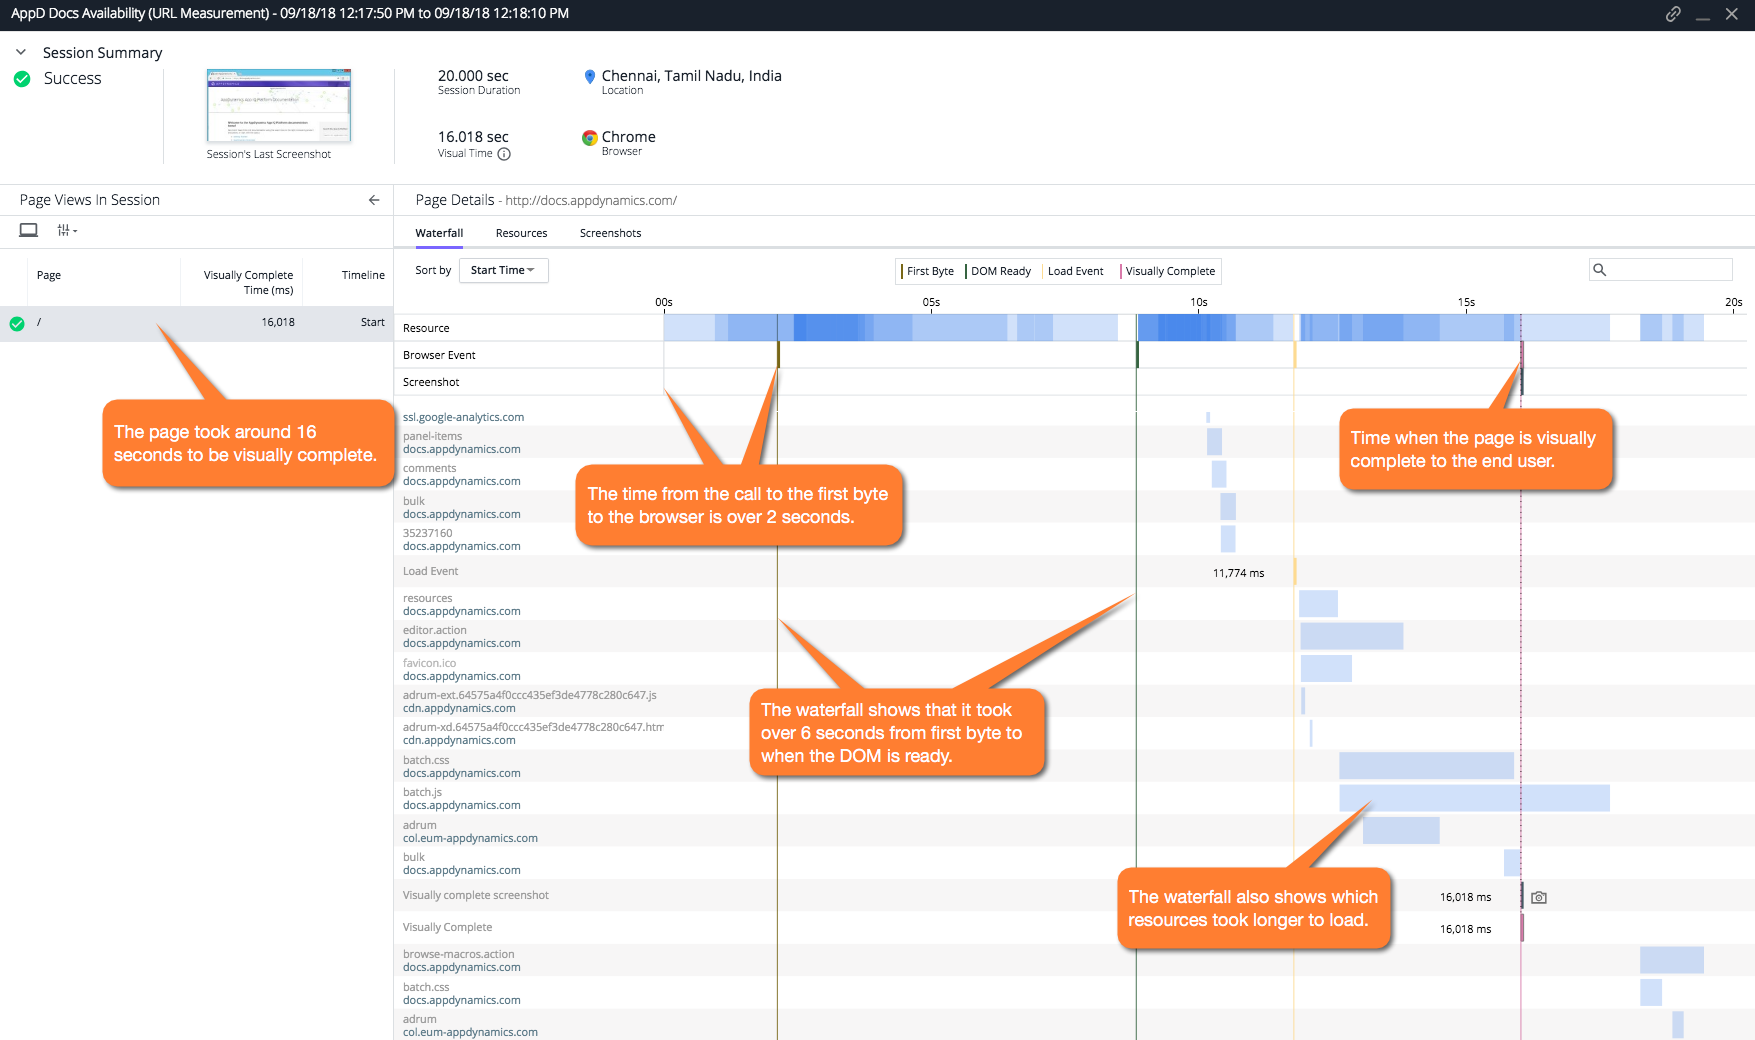
Task: Open the Session's Last Screenshot thumbnail
Action: pyautogui.click(x=278, y=106)
